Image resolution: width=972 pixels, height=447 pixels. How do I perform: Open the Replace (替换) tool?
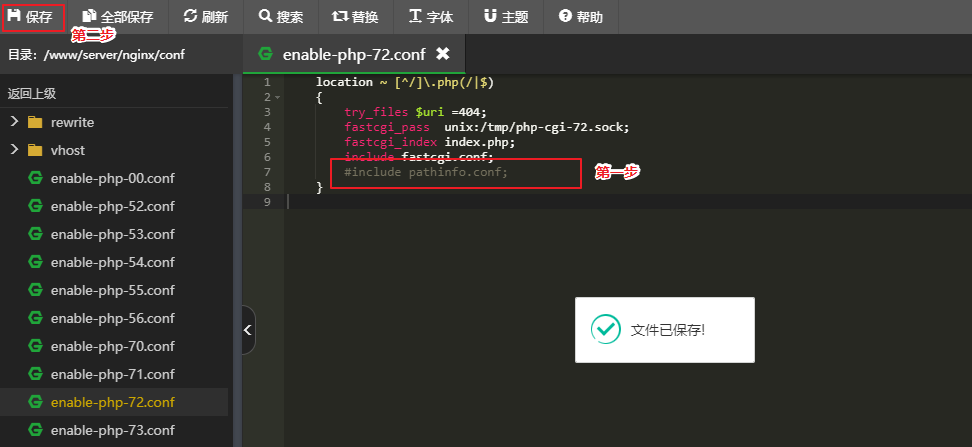pos(356,17)
